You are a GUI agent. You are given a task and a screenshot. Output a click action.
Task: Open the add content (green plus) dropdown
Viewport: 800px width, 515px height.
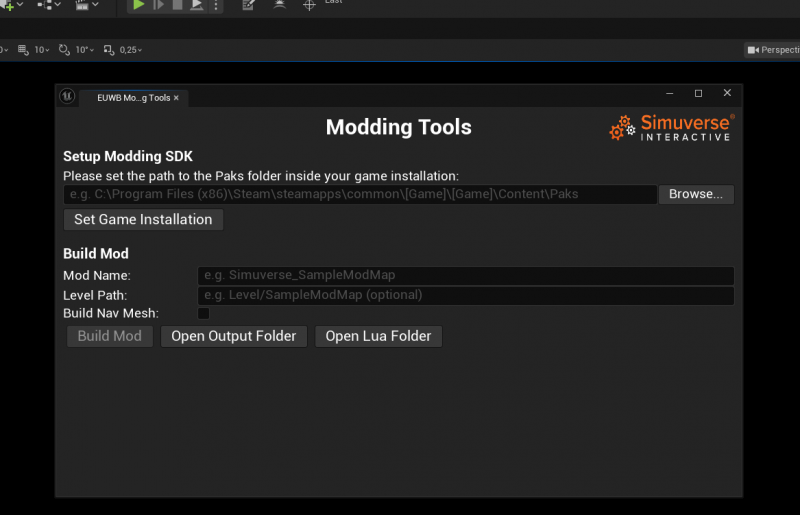point(11,5)
